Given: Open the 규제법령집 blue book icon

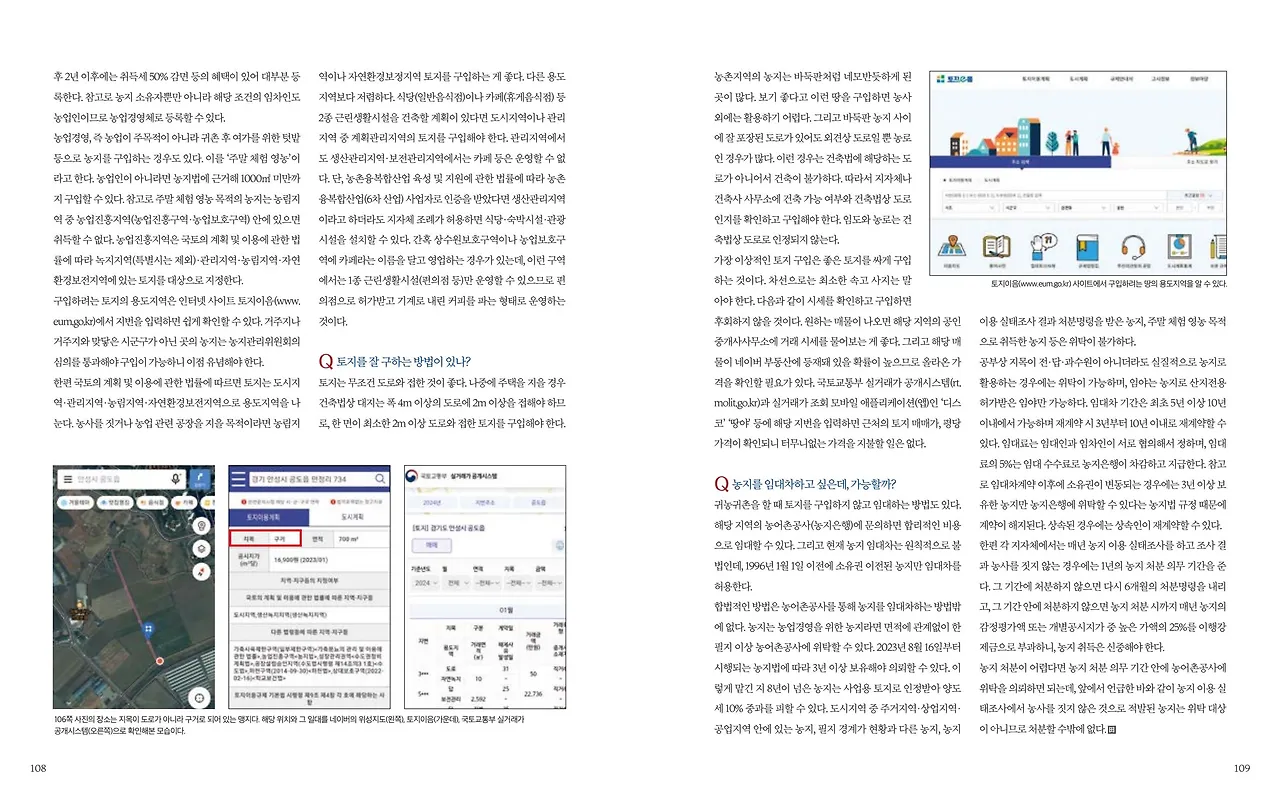Looking at the screenshot, I should (x=1087, y=246).
